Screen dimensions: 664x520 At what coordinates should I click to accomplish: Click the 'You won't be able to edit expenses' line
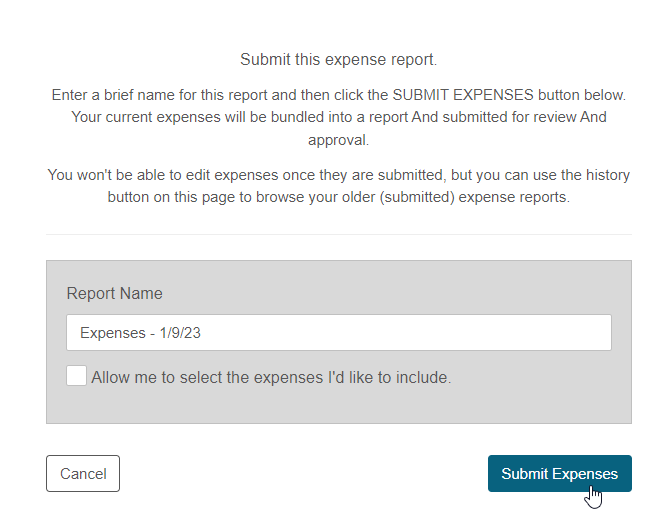(x=339, y=175)
